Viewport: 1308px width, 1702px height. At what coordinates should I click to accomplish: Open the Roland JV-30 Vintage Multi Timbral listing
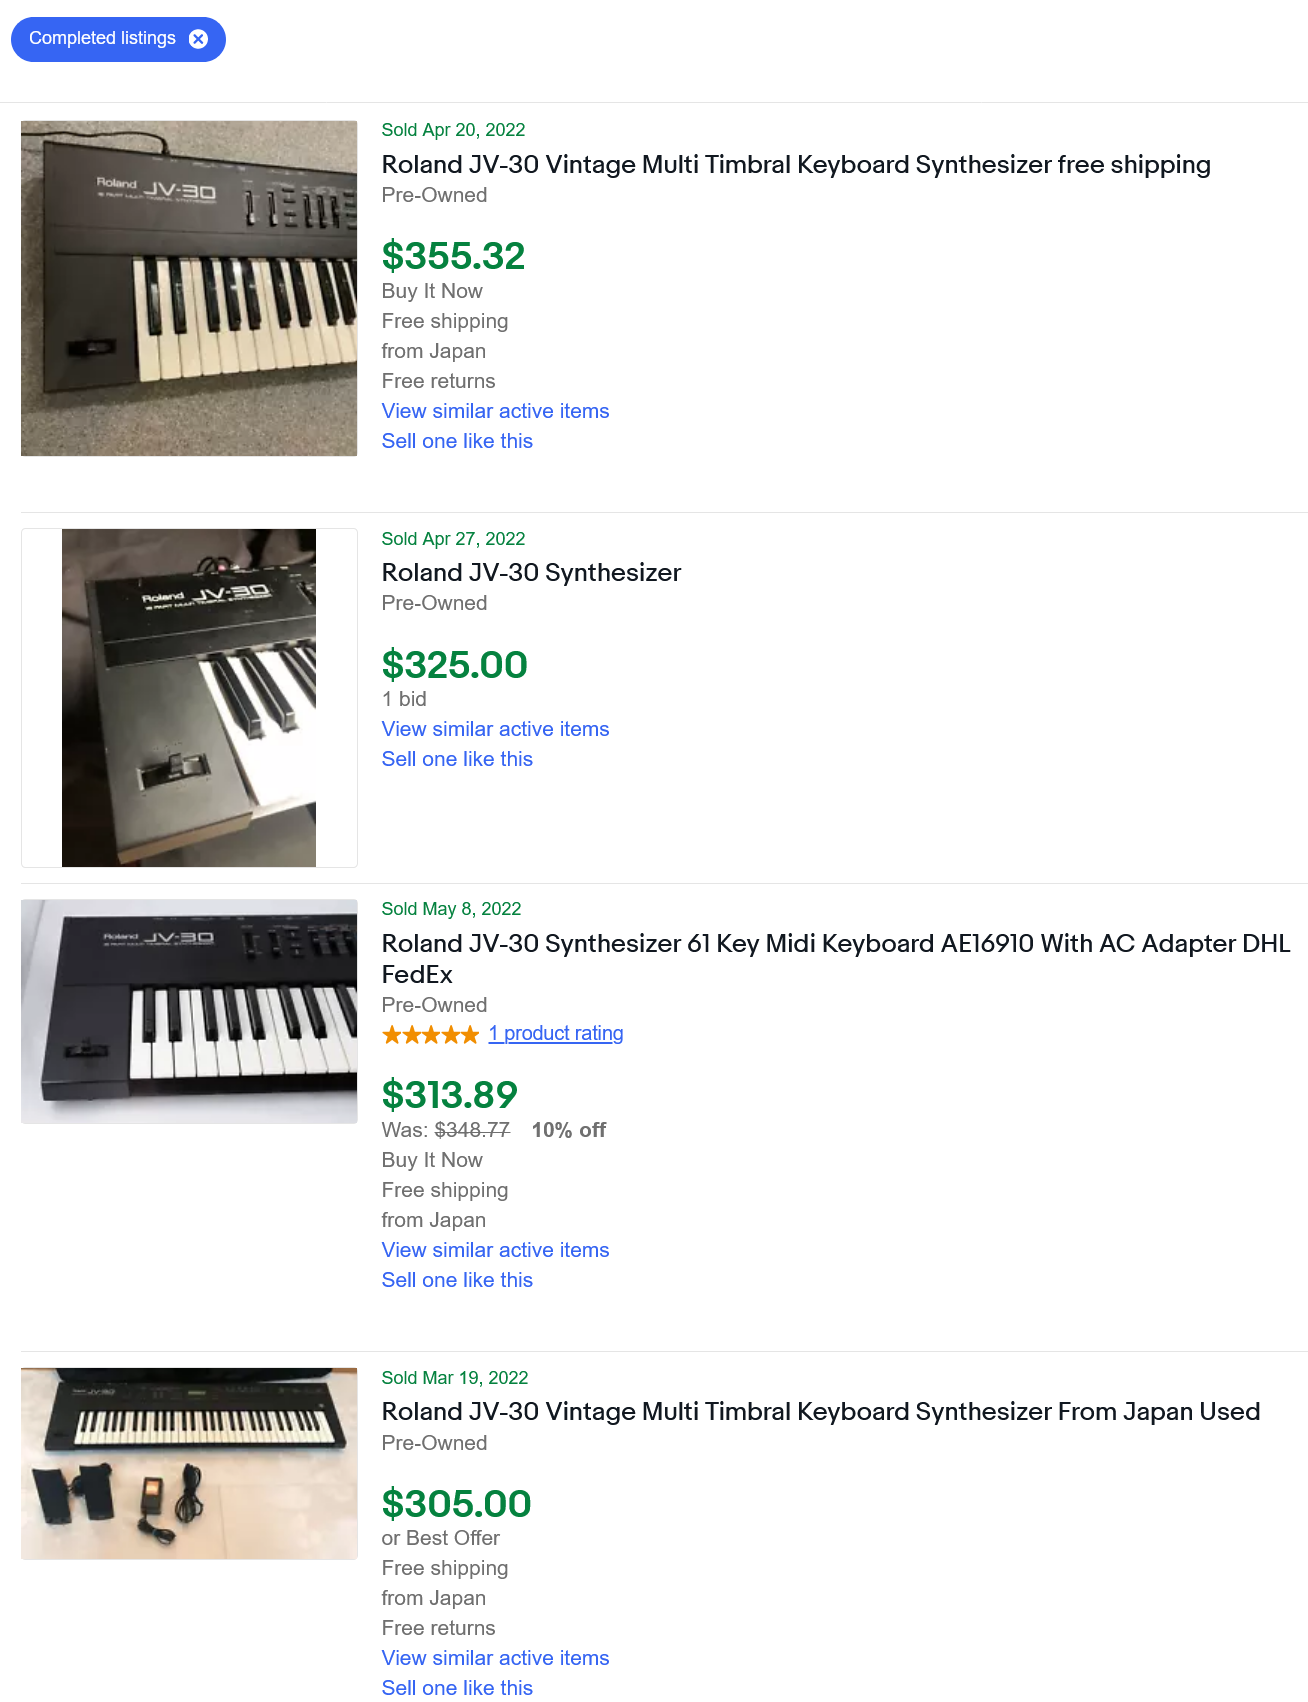pos(795,165)
